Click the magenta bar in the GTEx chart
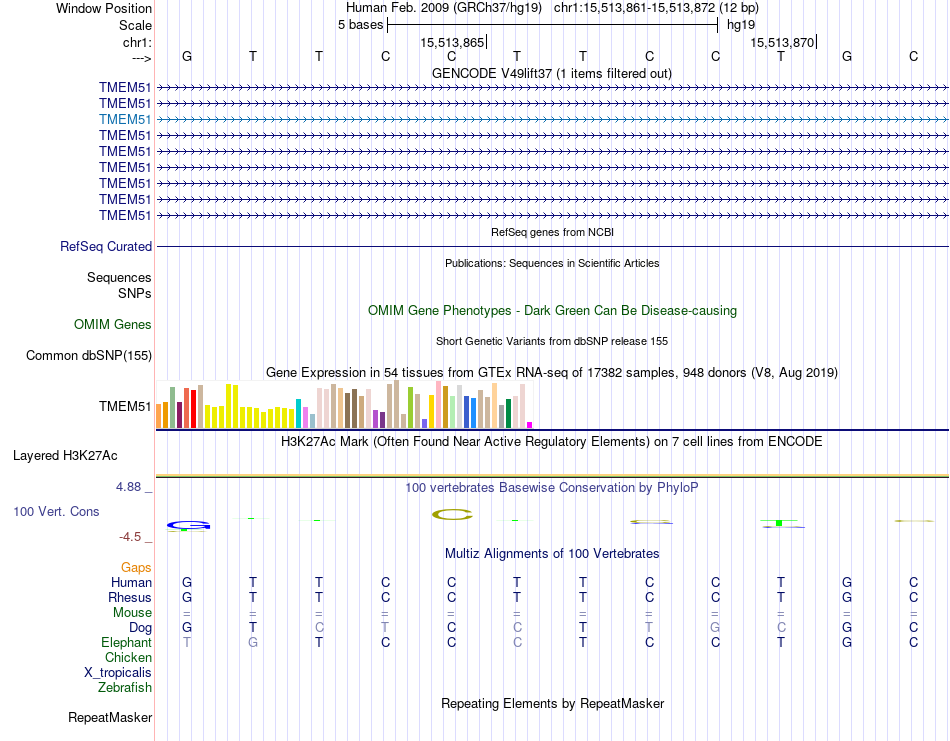The height and width of the screenshot is (741, 950). [530, 425]
